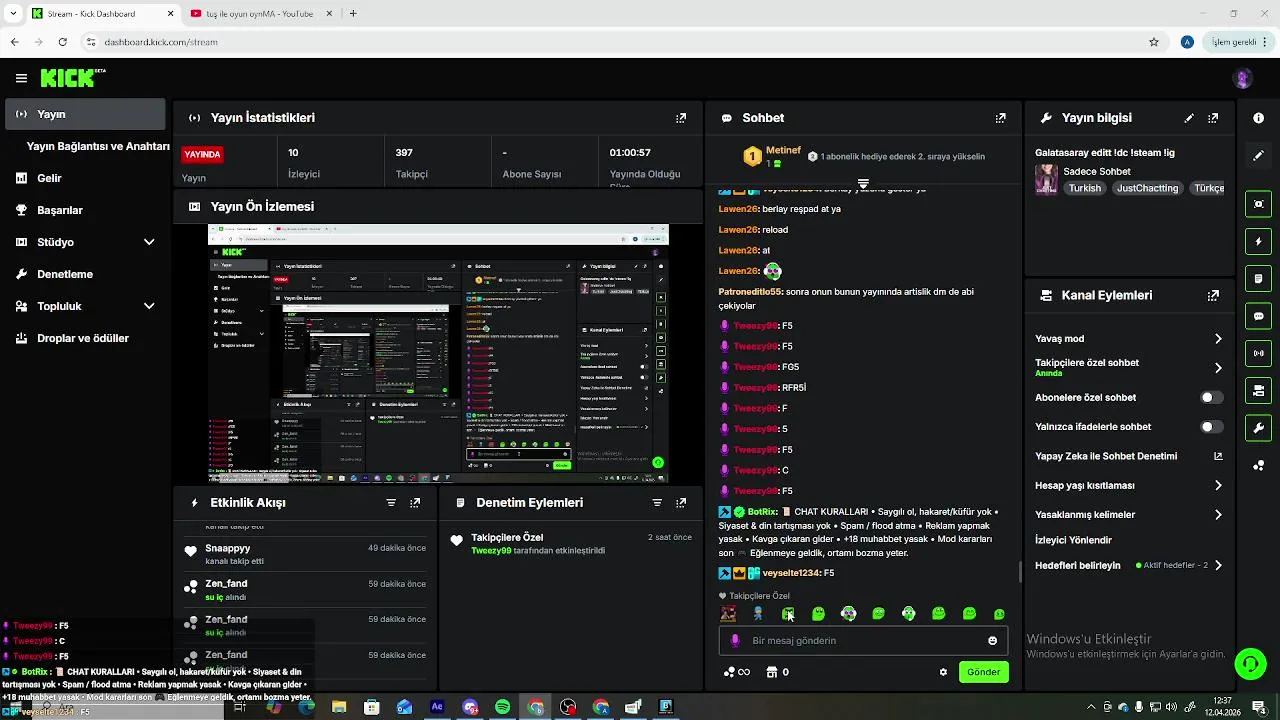The height and width of the screenshot is (720, 1280).
Task: Click the JustChatting tag
Action: tap(1147, 188)
